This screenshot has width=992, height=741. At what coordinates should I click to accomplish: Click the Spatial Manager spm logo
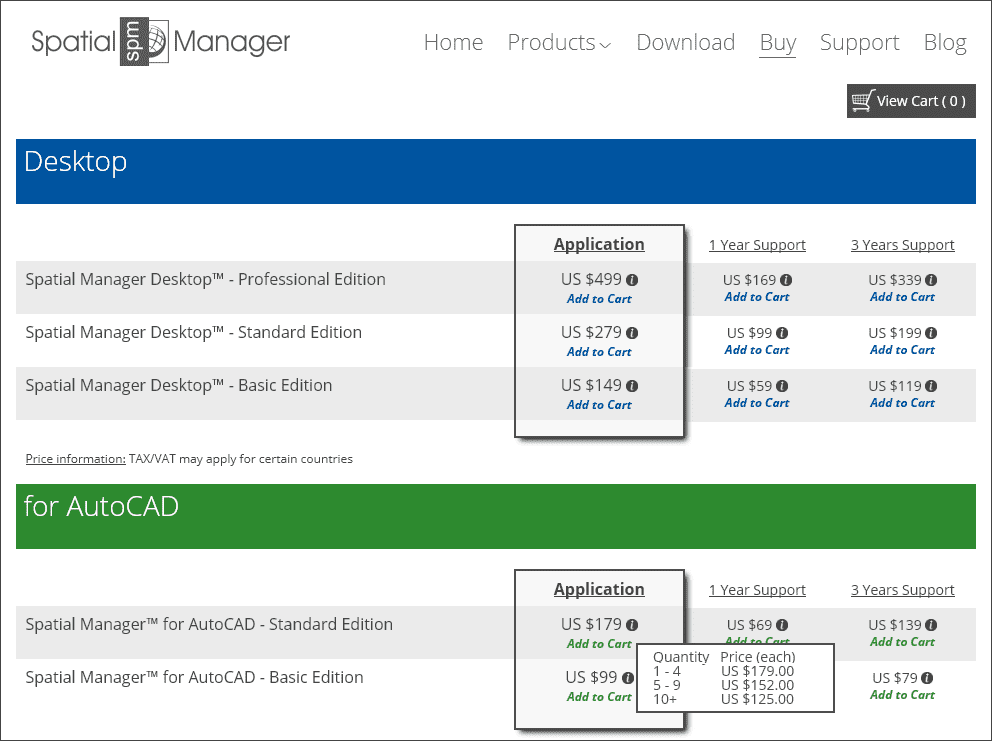(161, 42)
